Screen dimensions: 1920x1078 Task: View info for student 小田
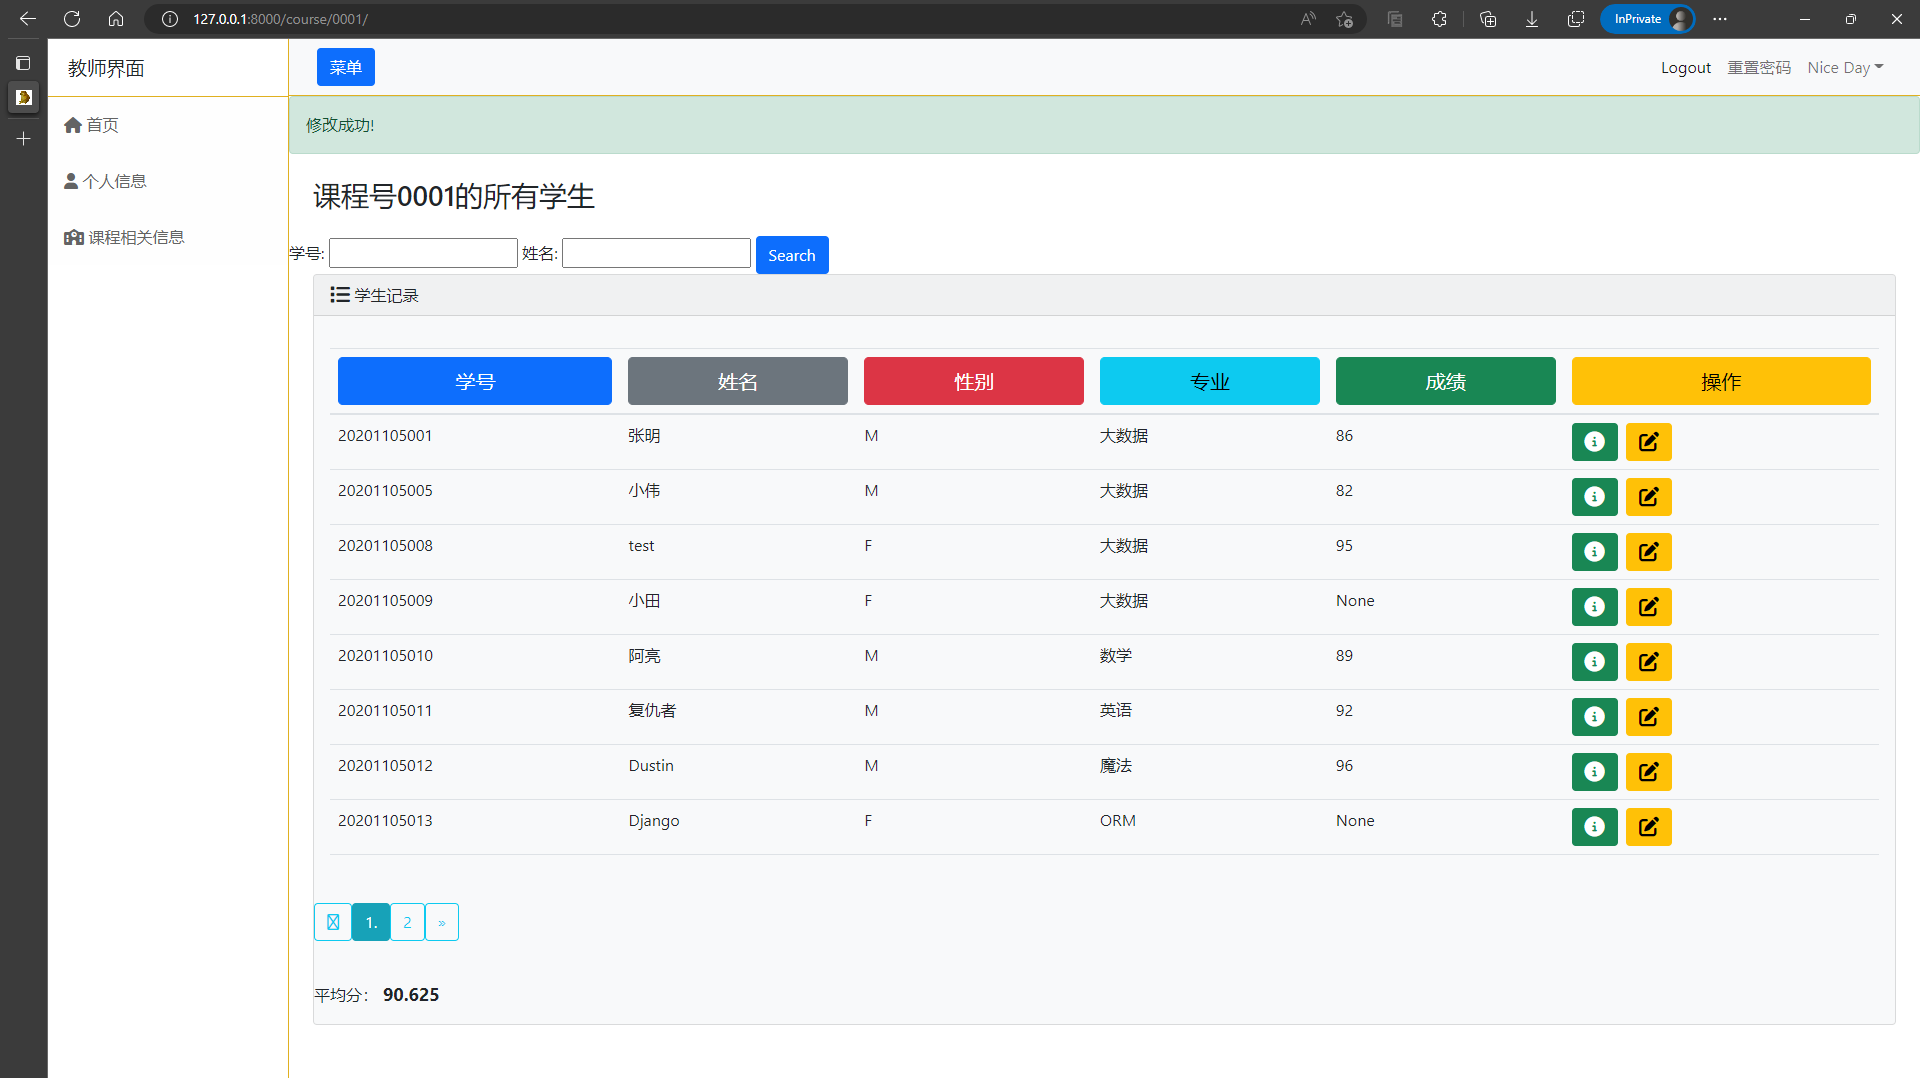[x=1594, y=607]
